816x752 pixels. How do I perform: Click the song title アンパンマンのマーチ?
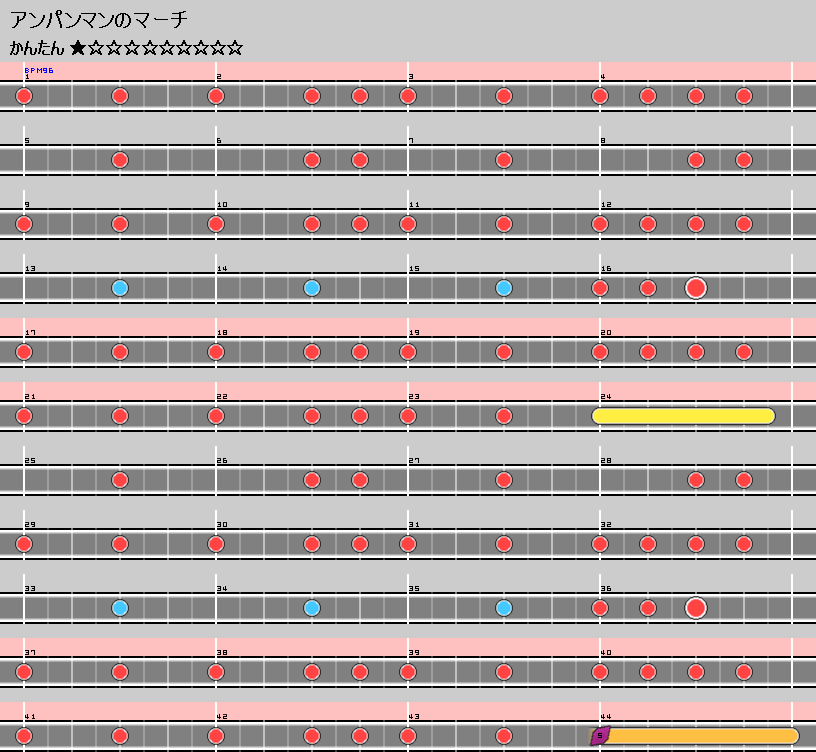point(99,20)
